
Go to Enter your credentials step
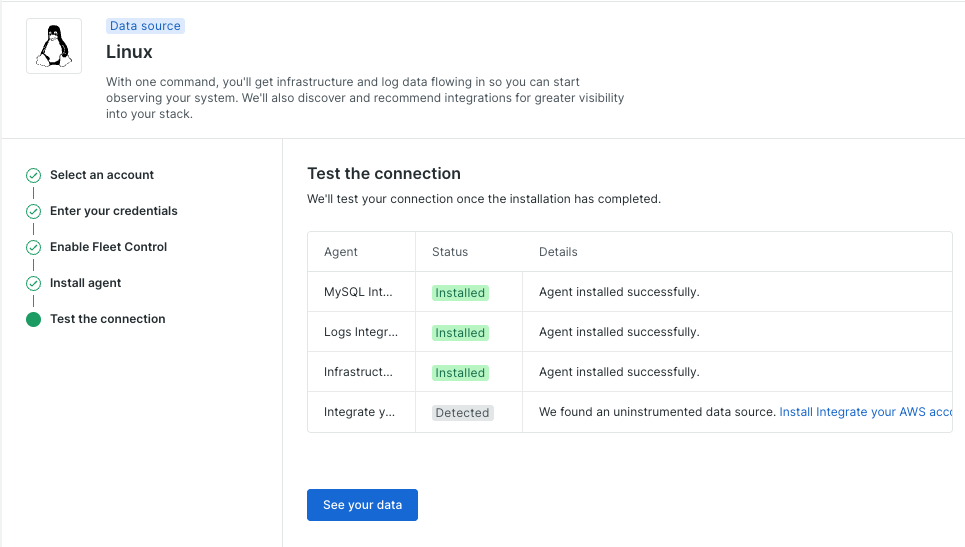114,211
